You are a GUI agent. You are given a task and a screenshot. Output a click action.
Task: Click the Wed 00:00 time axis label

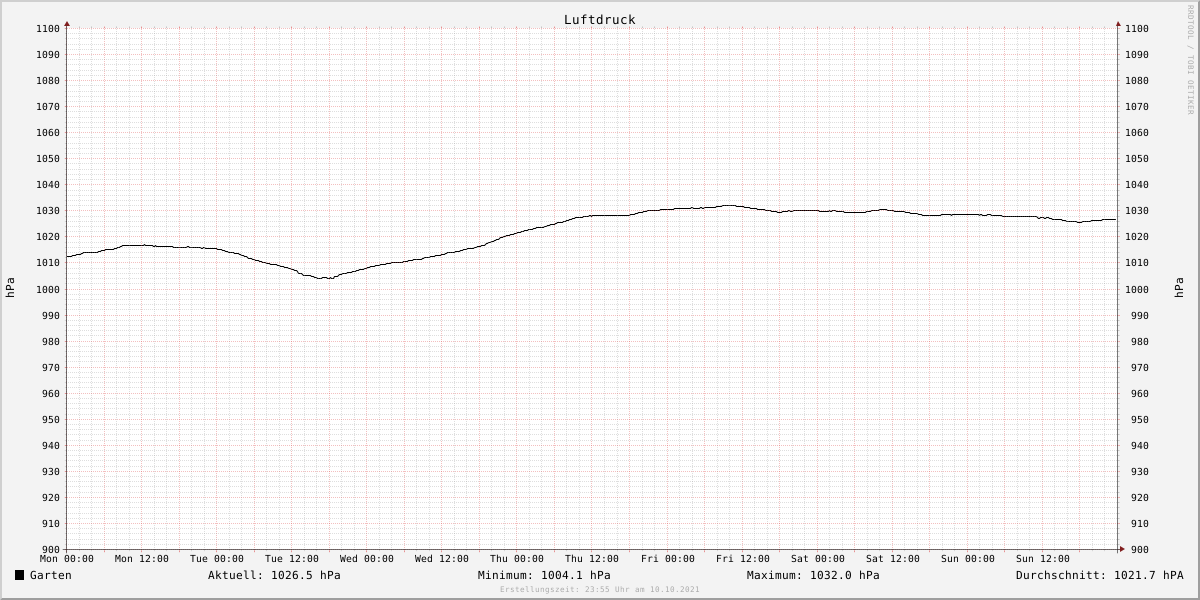coord(367,559)
